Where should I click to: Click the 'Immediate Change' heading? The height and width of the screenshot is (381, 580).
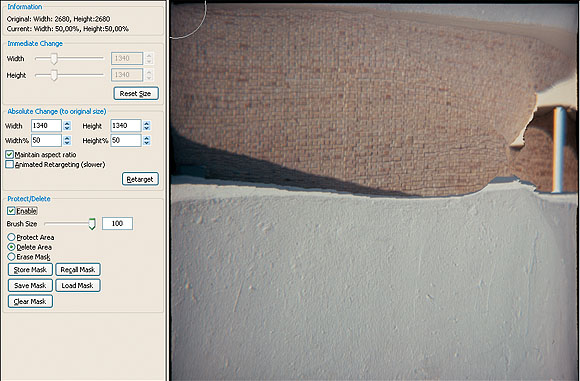tap(35, 44)
